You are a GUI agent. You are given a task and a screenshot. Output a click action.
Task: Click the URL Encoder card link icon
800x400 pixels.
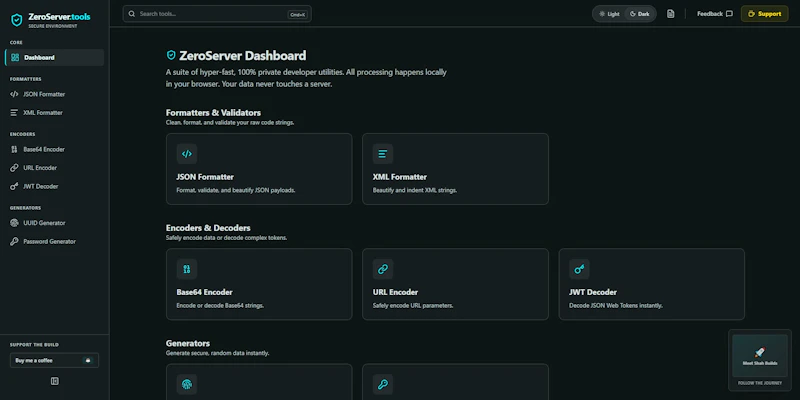click(383, 269)
